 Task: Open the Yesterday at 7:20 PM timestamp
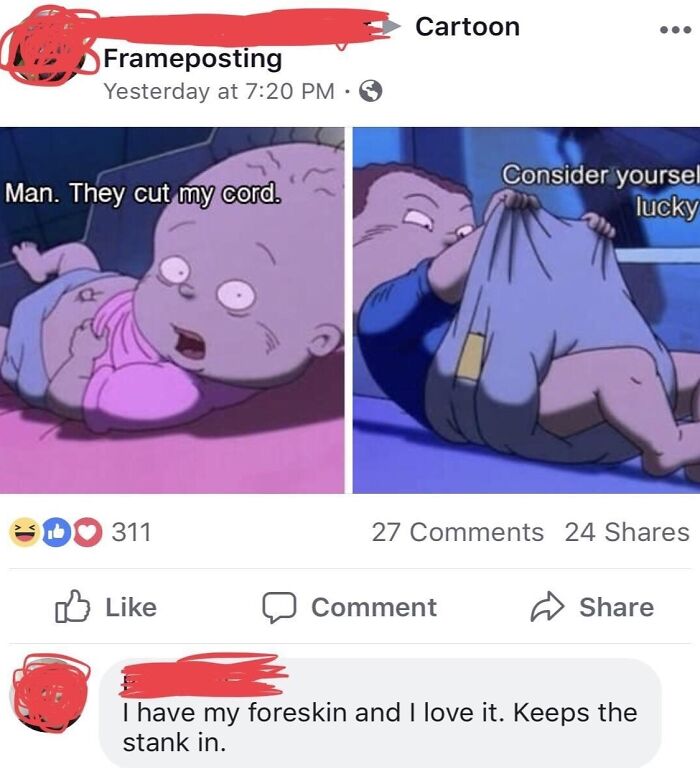[x=219, y=91]
